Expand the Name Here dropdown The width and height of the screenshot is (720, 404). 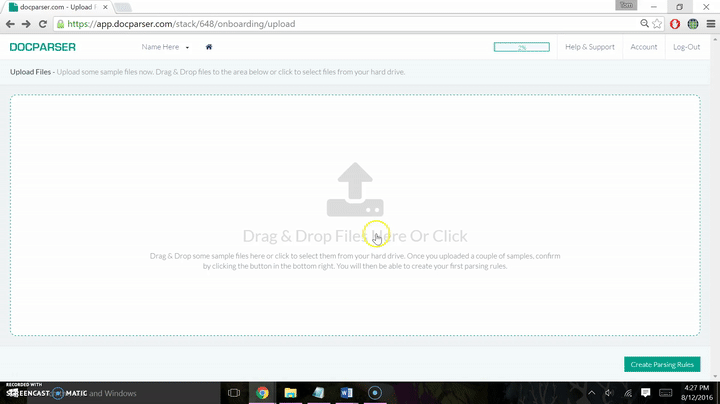(x=165, y=47)
